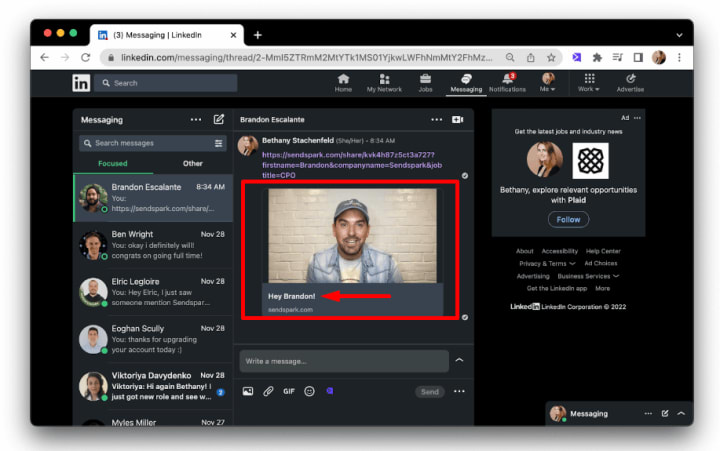Attach an image icon
This screenshot has width=720, height=451.
(x=248, y=391)
